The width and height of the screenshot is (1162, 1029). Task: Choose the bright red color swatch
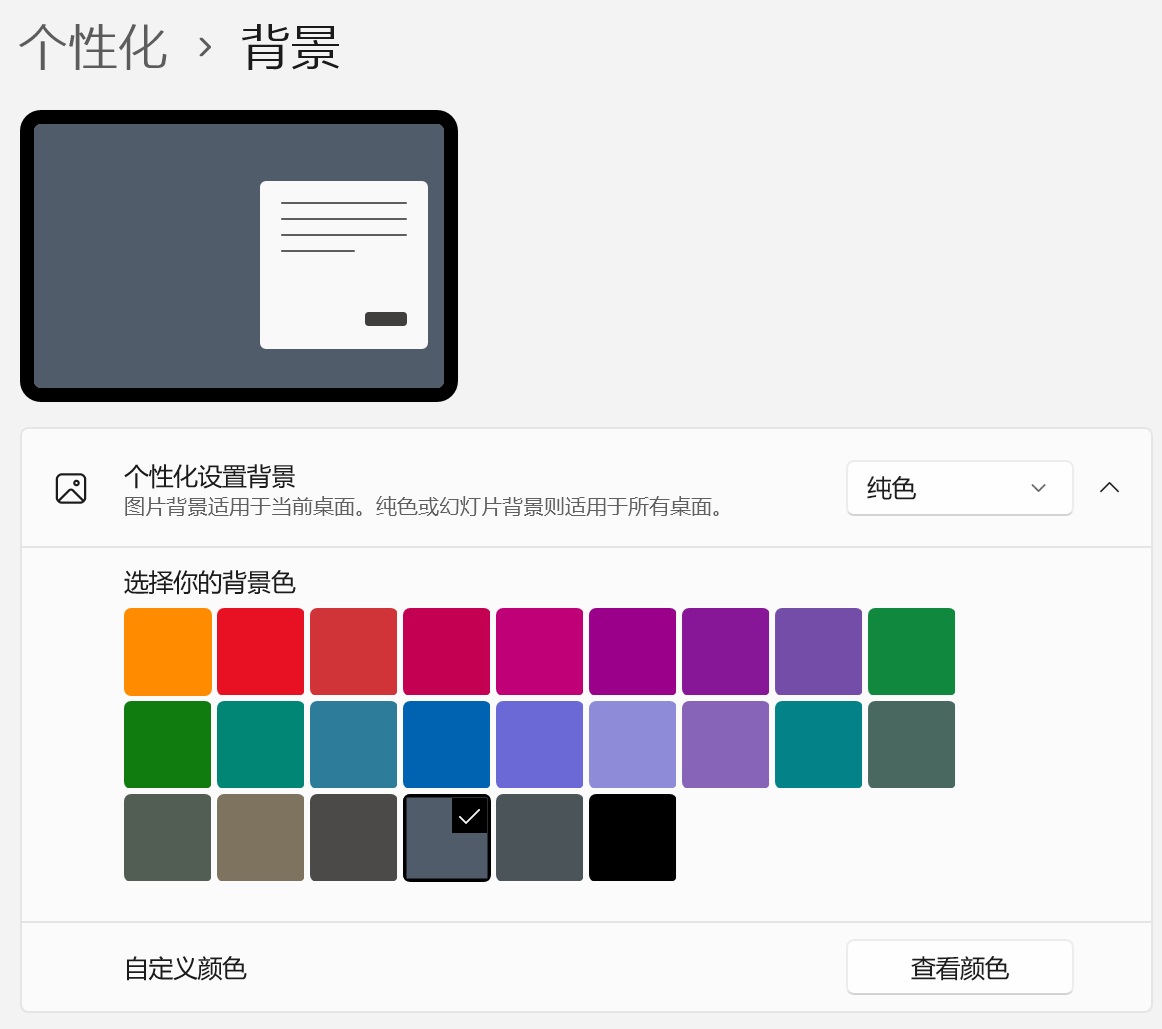(x=261, y=652)
